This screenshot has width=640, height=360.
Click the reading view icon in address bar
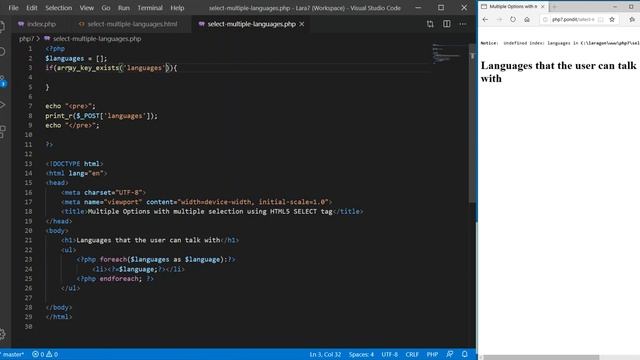pyautogui.click(x=600, y=19)
